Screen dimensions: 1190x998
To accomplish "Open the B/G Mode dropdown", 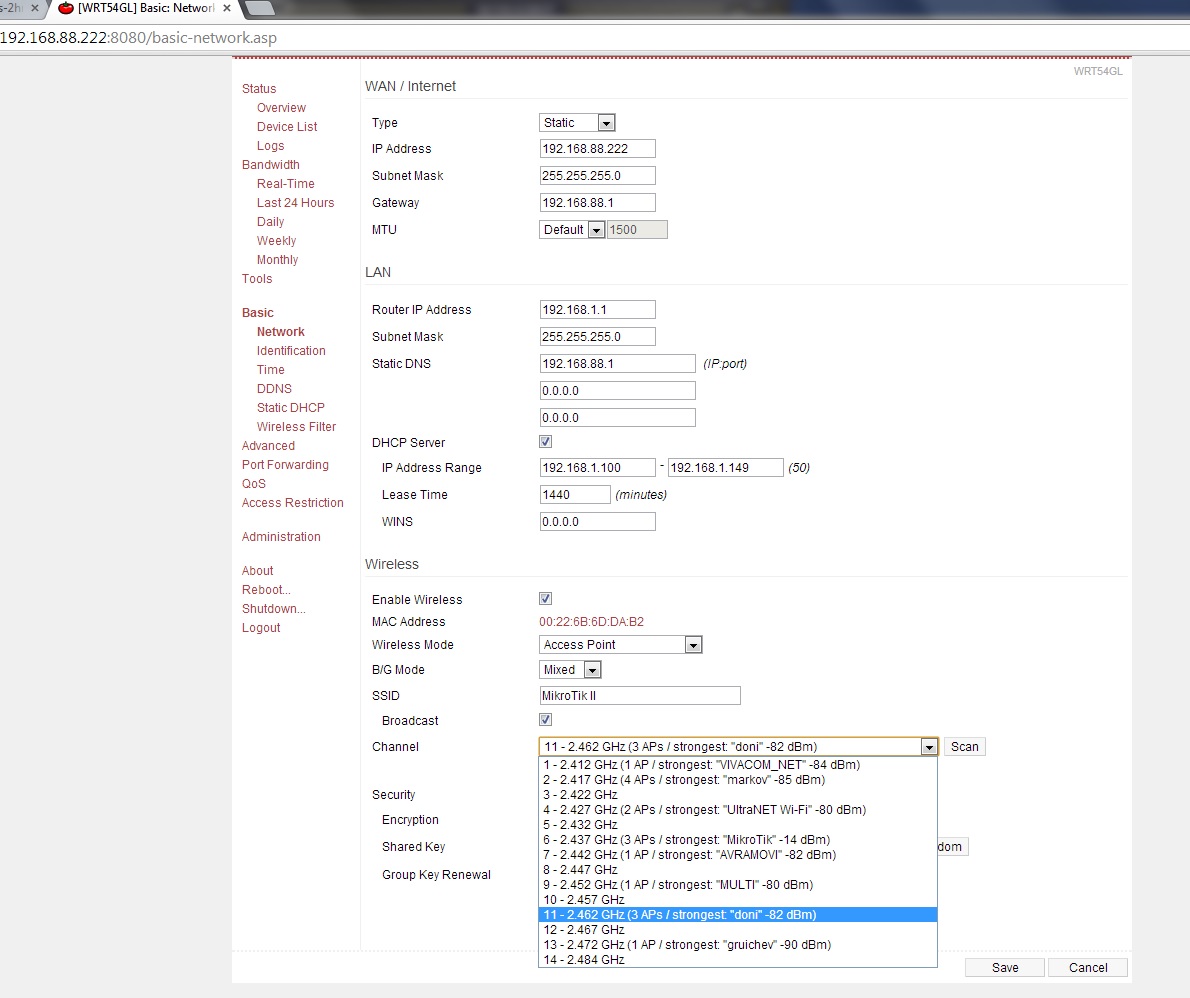I will click(570, 670).
